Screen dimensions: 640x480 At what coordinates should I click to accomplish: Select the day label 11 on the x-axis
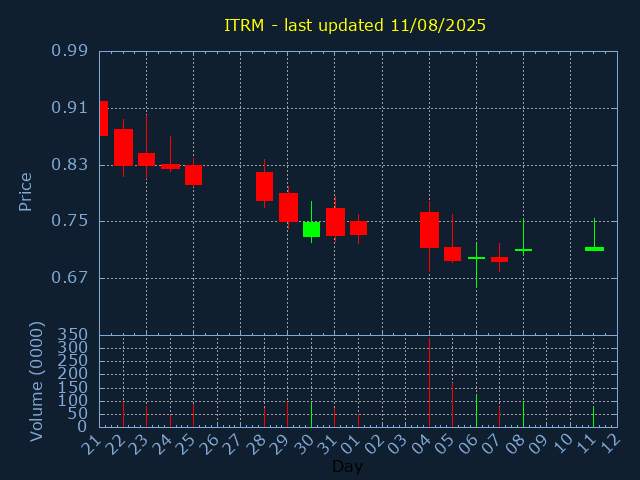(586, 444)
